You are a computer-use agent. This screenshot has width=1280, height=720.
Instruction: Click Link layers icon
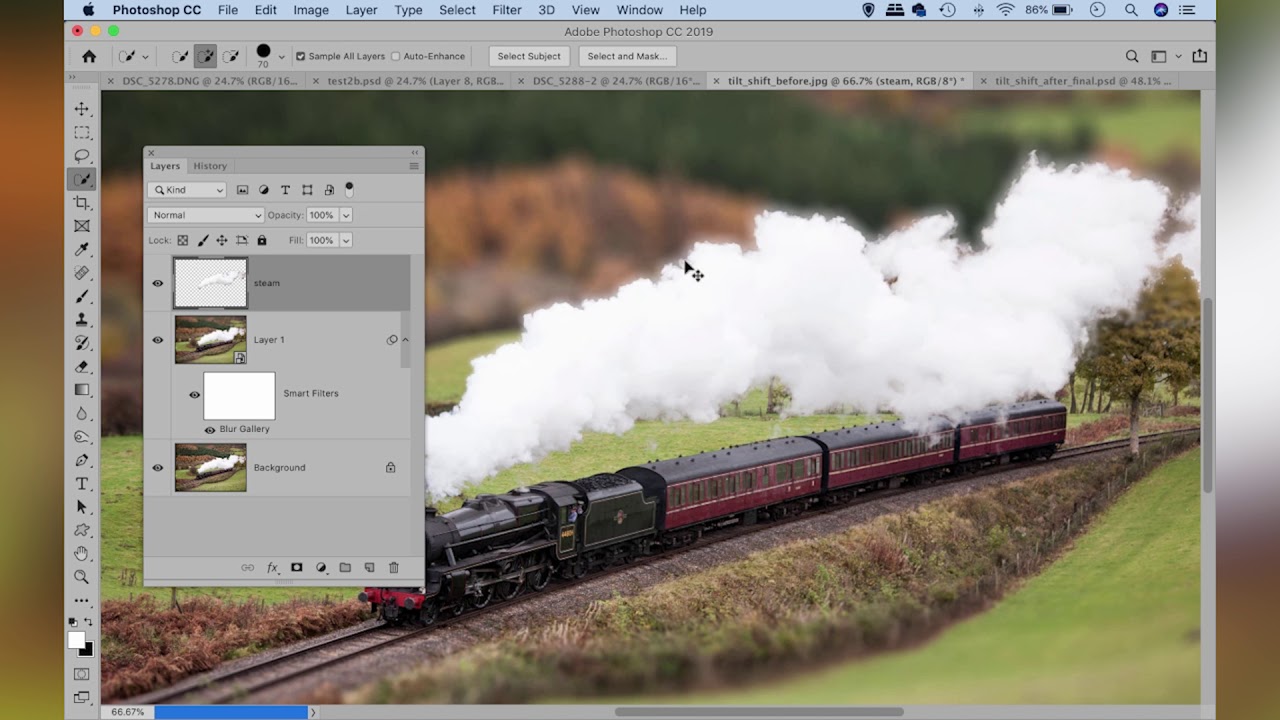247,568
